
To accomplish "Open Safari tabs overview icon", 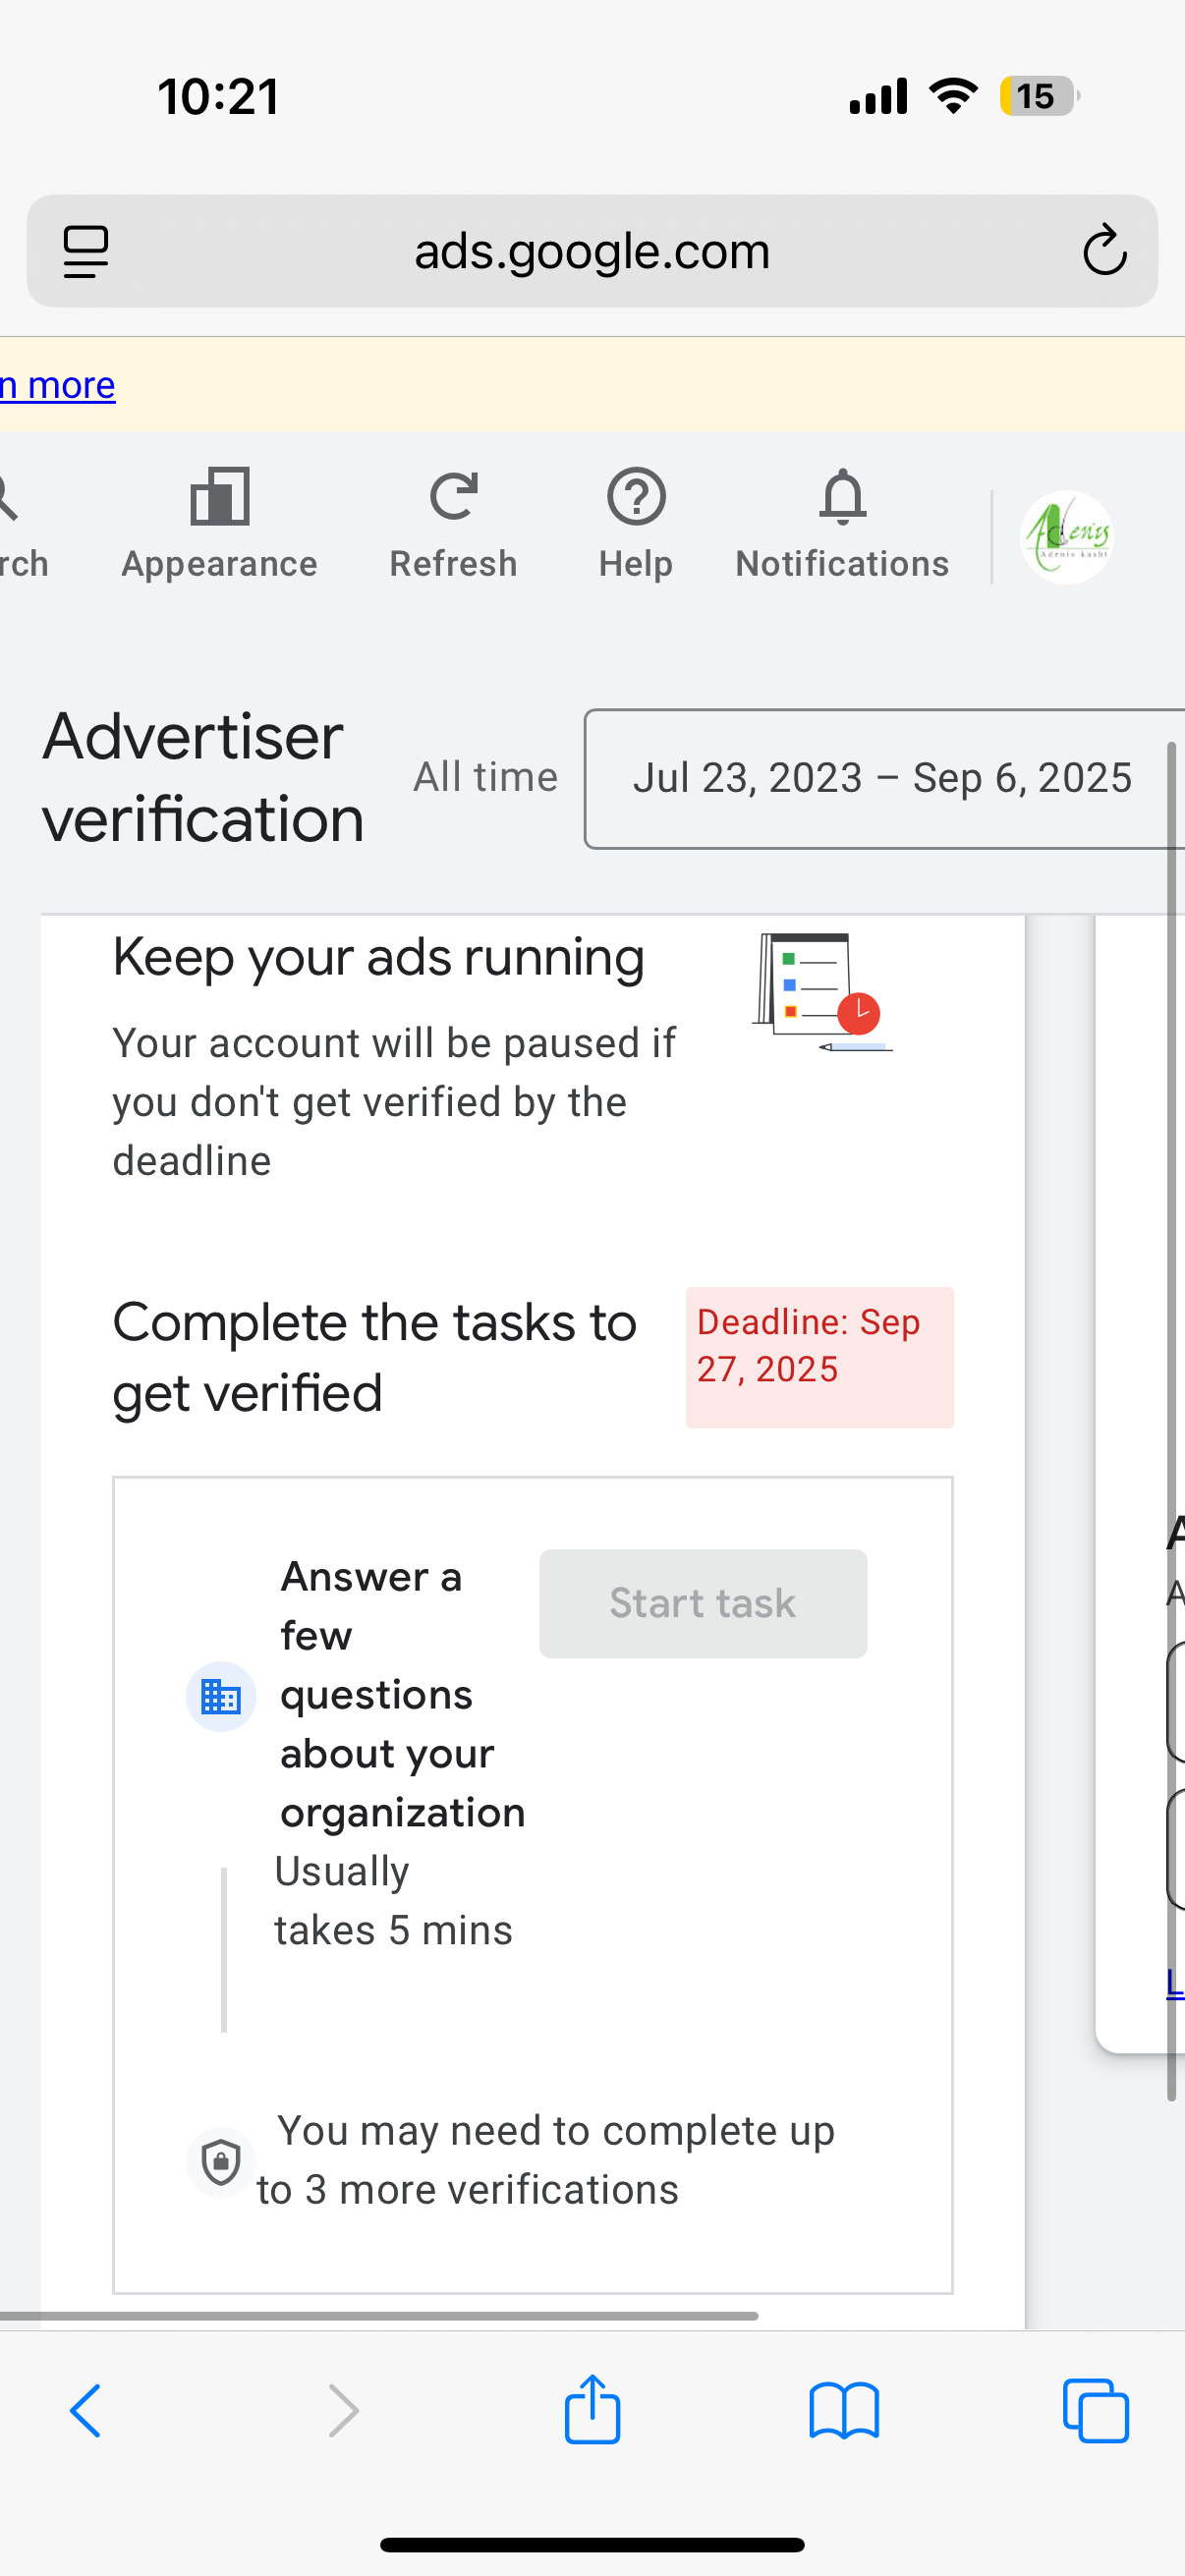I will click(1096, 2411).
